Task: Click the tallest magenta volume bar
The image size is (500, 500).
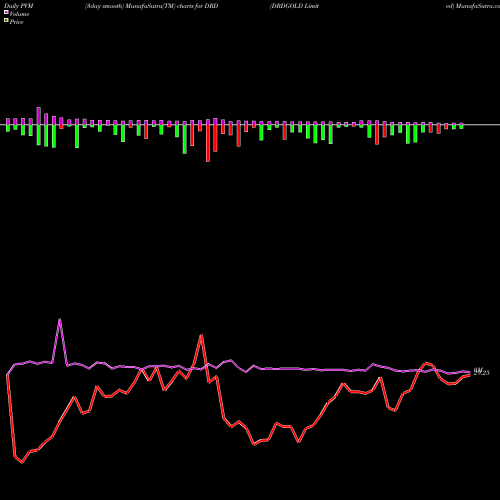Action: coord(39,116)
